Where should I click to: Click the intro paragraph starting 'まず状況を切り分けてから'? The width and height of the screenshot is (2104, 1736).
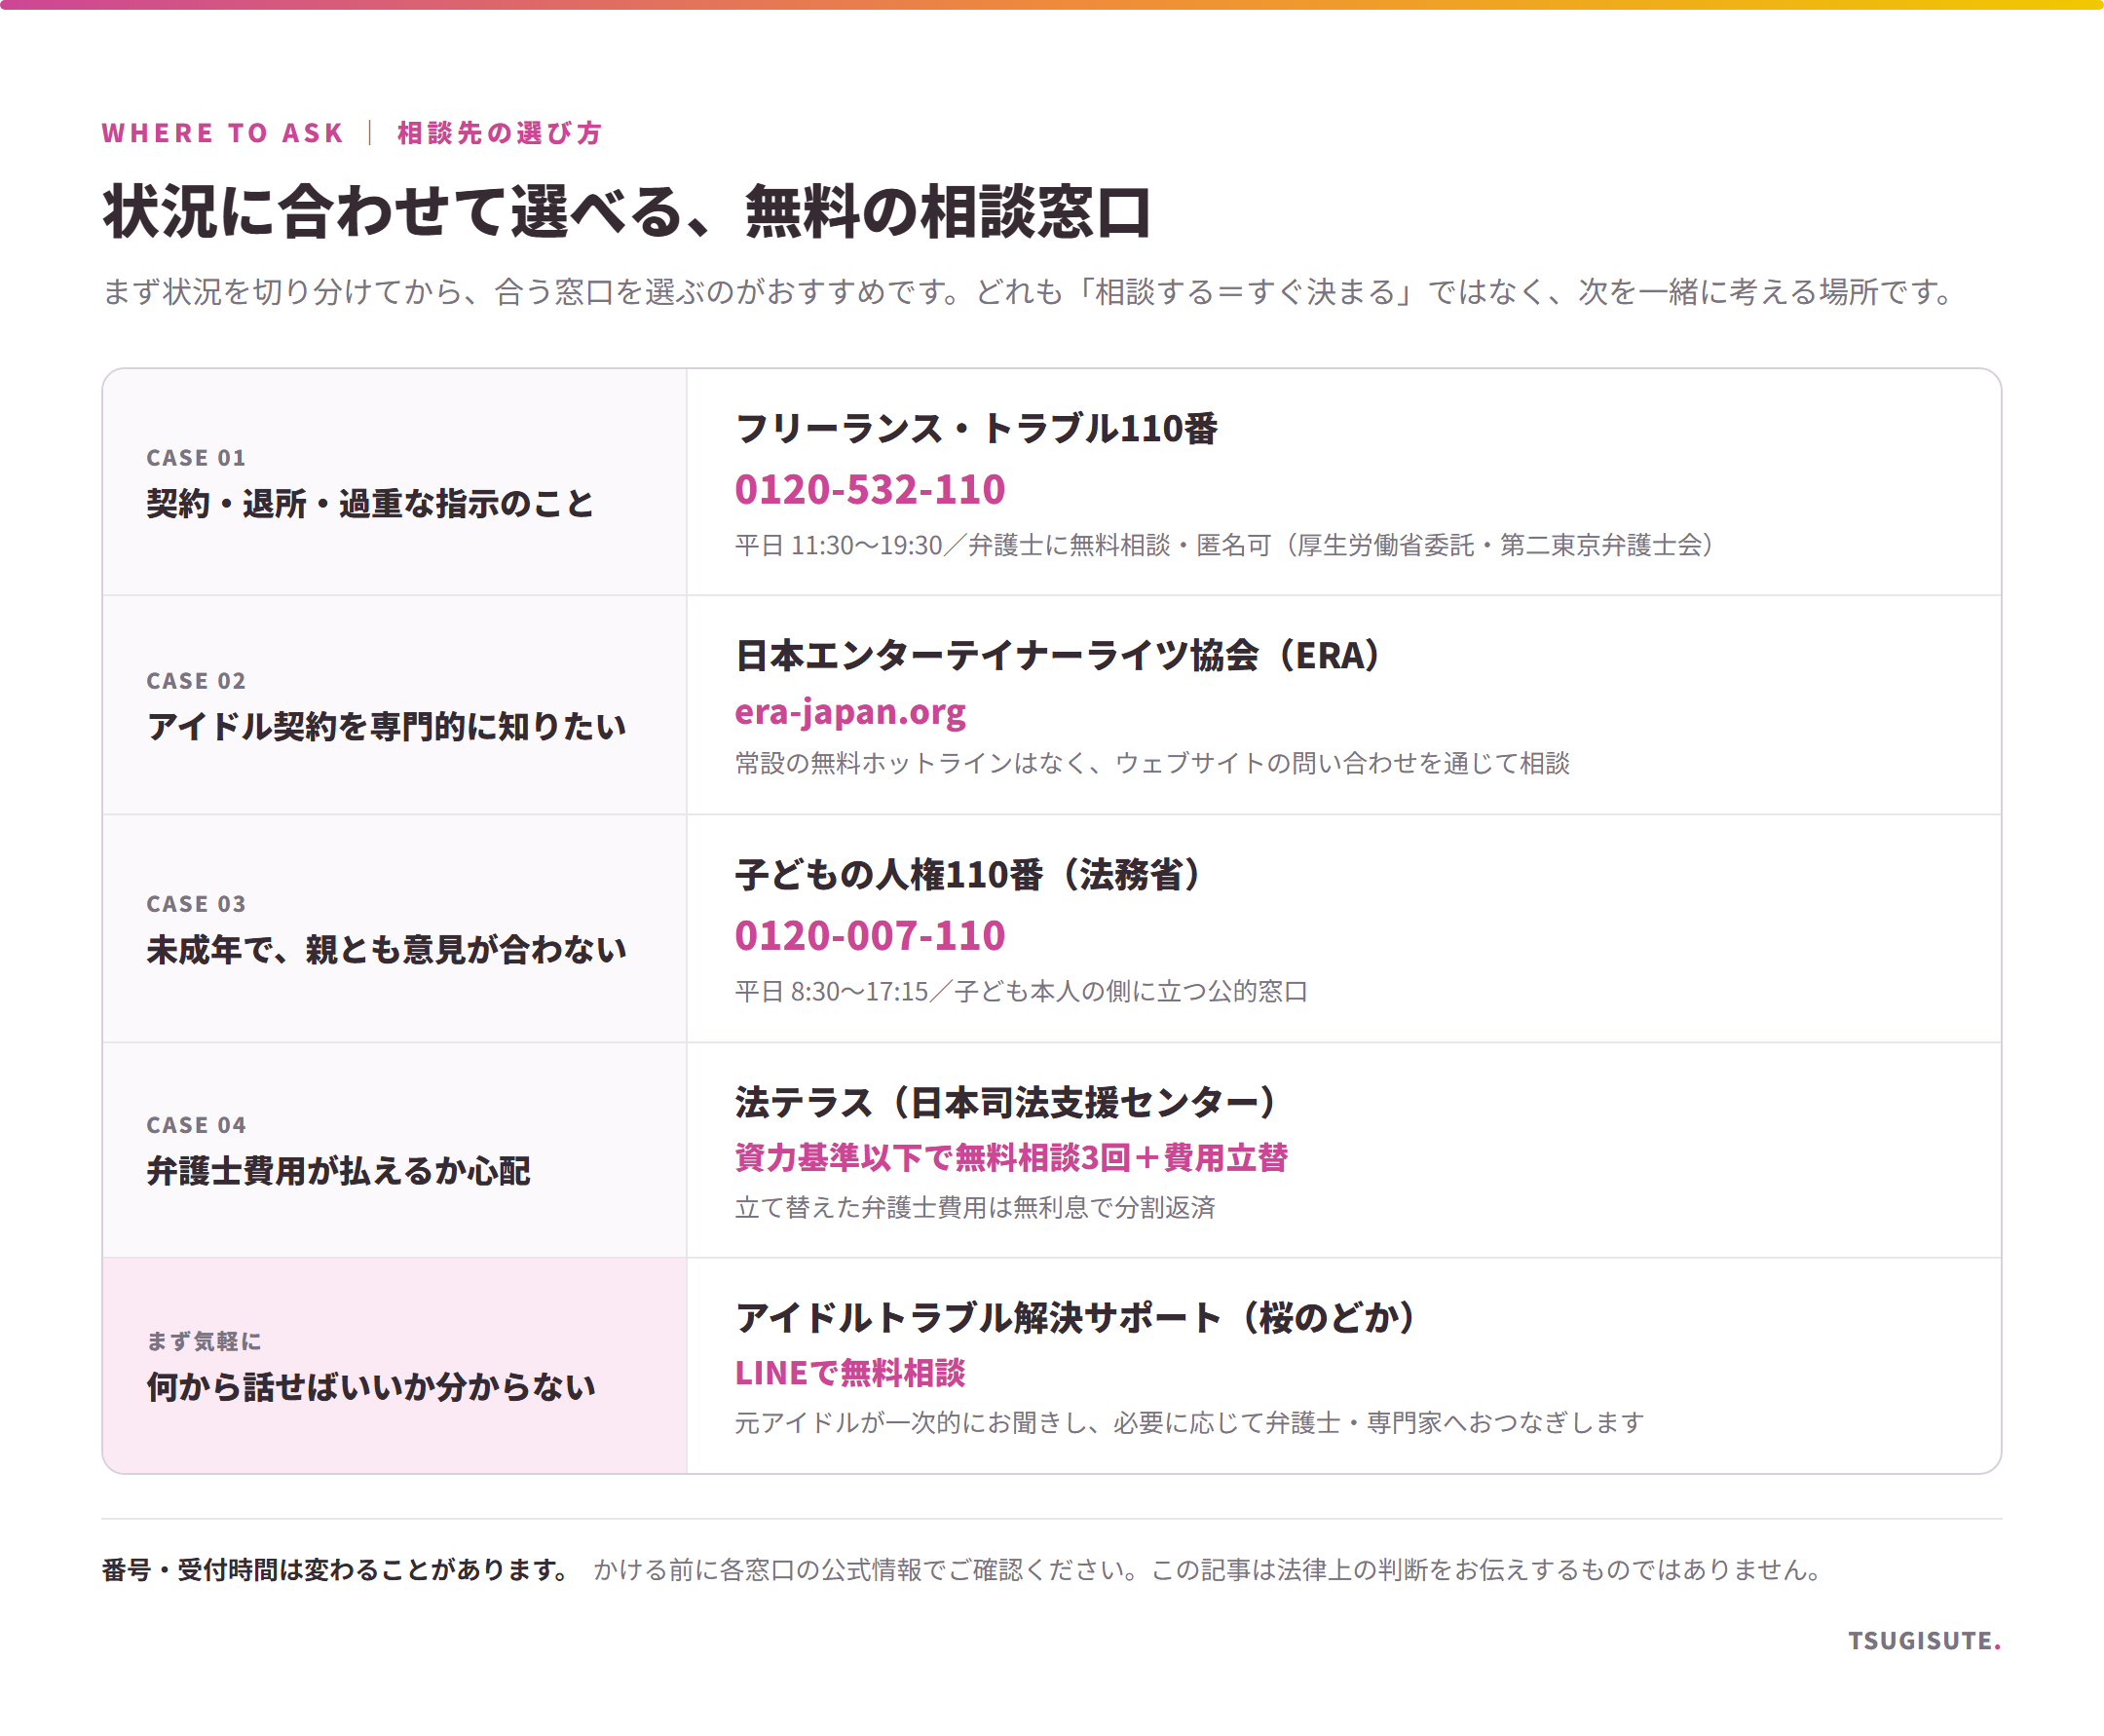pos(1025,292)
